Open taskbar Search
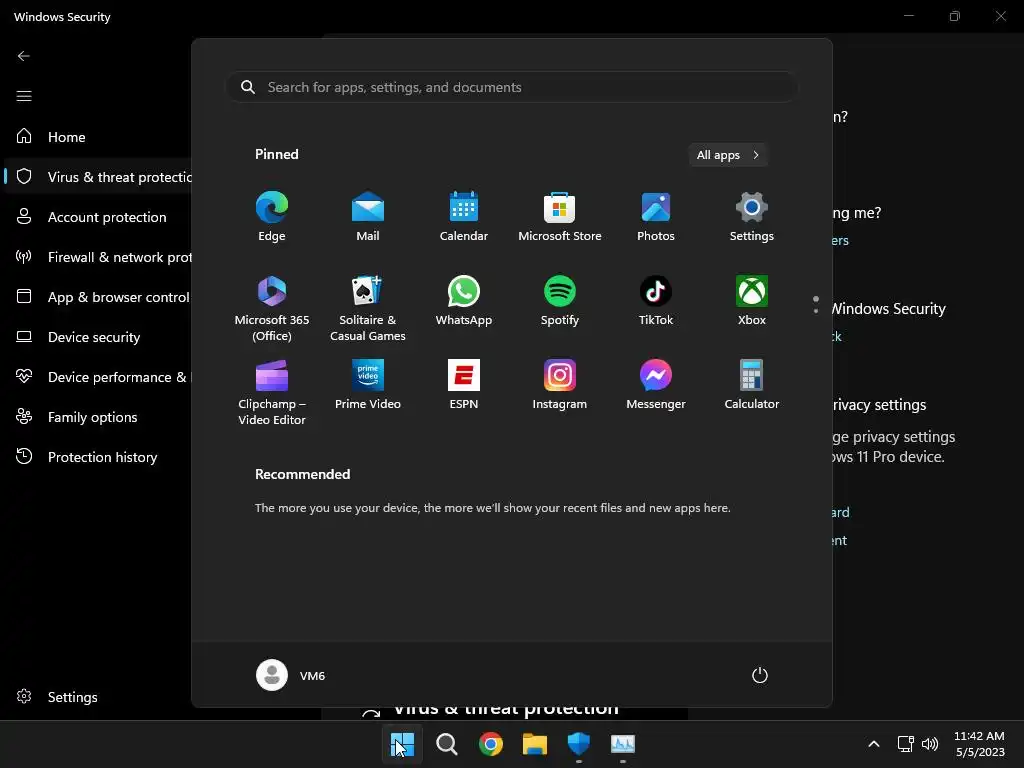 pyautogui.click(x=447, y=744)
